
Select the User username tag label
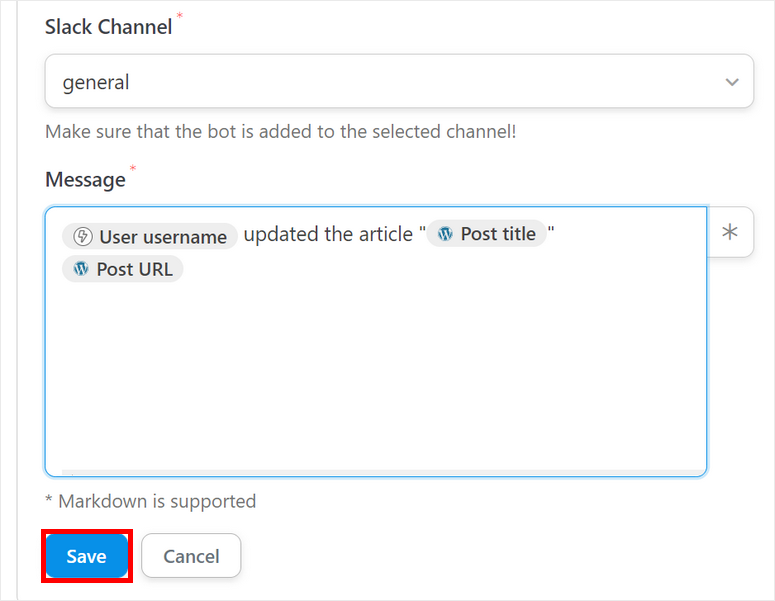click(x=163, y=237)
